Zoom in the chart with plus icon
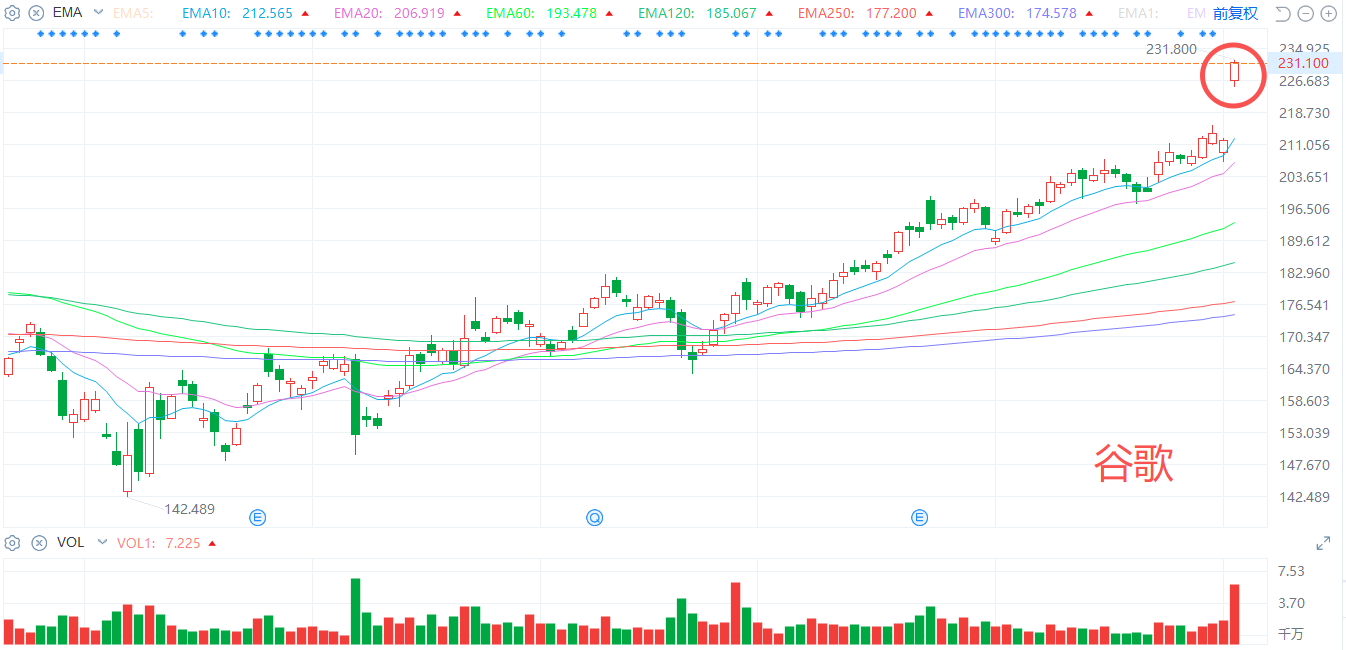 point(1329,13)
